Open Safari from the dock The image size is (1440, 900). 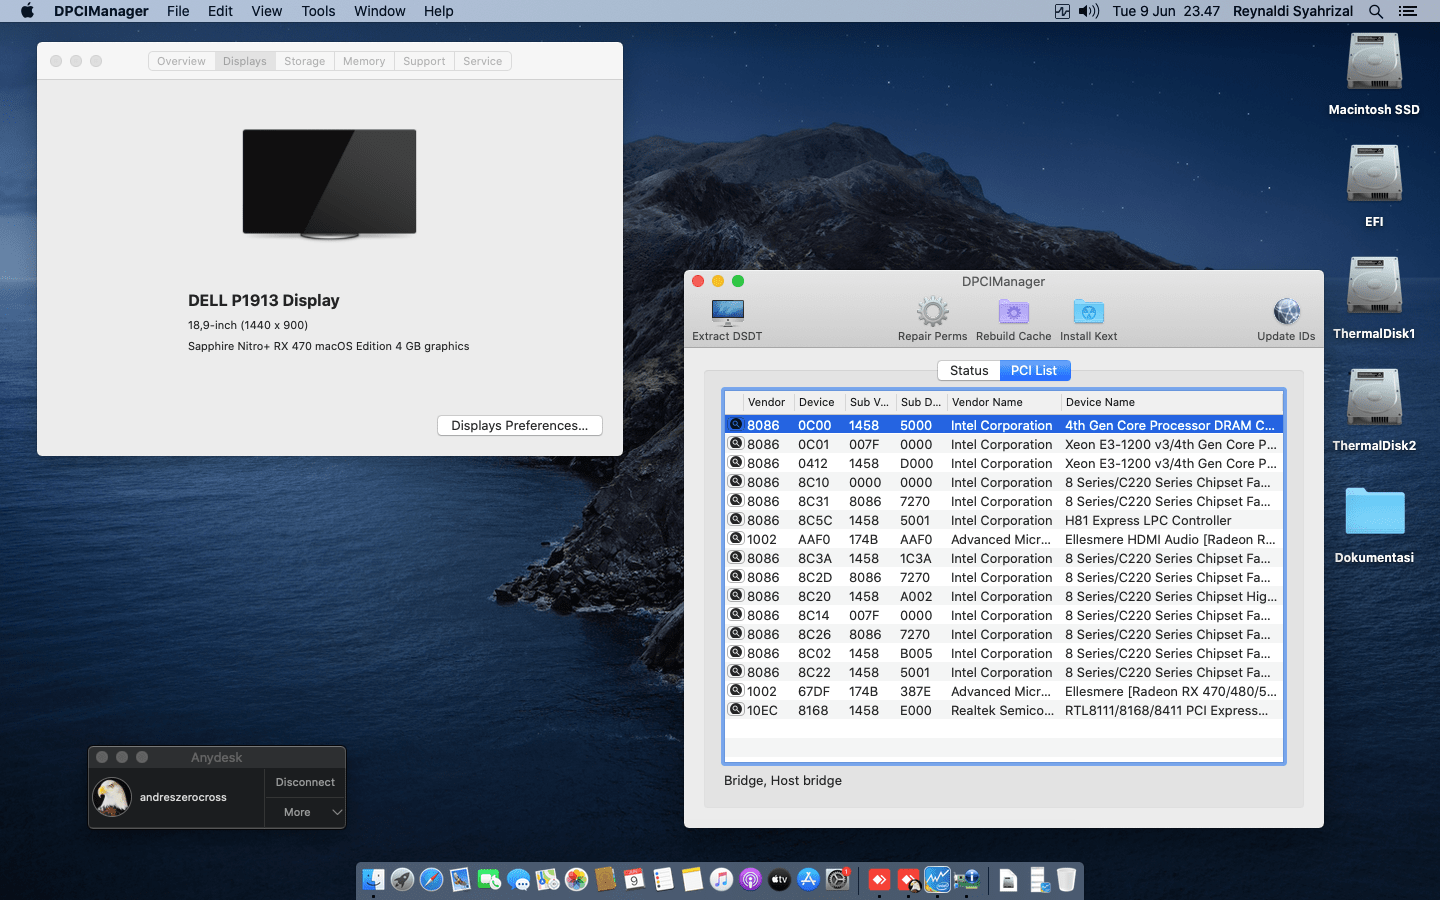click(x=431, y=880)
